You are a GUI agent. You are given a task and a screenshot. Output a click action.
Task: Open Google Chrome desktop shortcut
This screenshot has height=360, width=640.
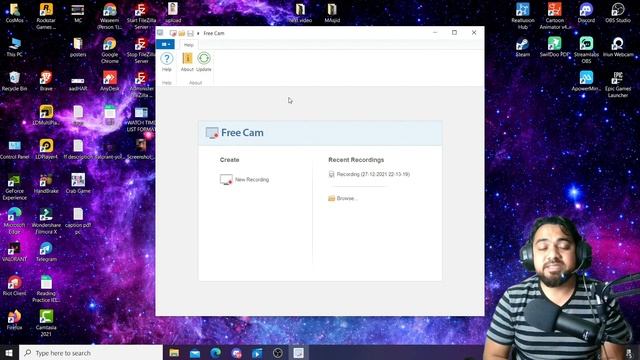(x=110, y=51)
